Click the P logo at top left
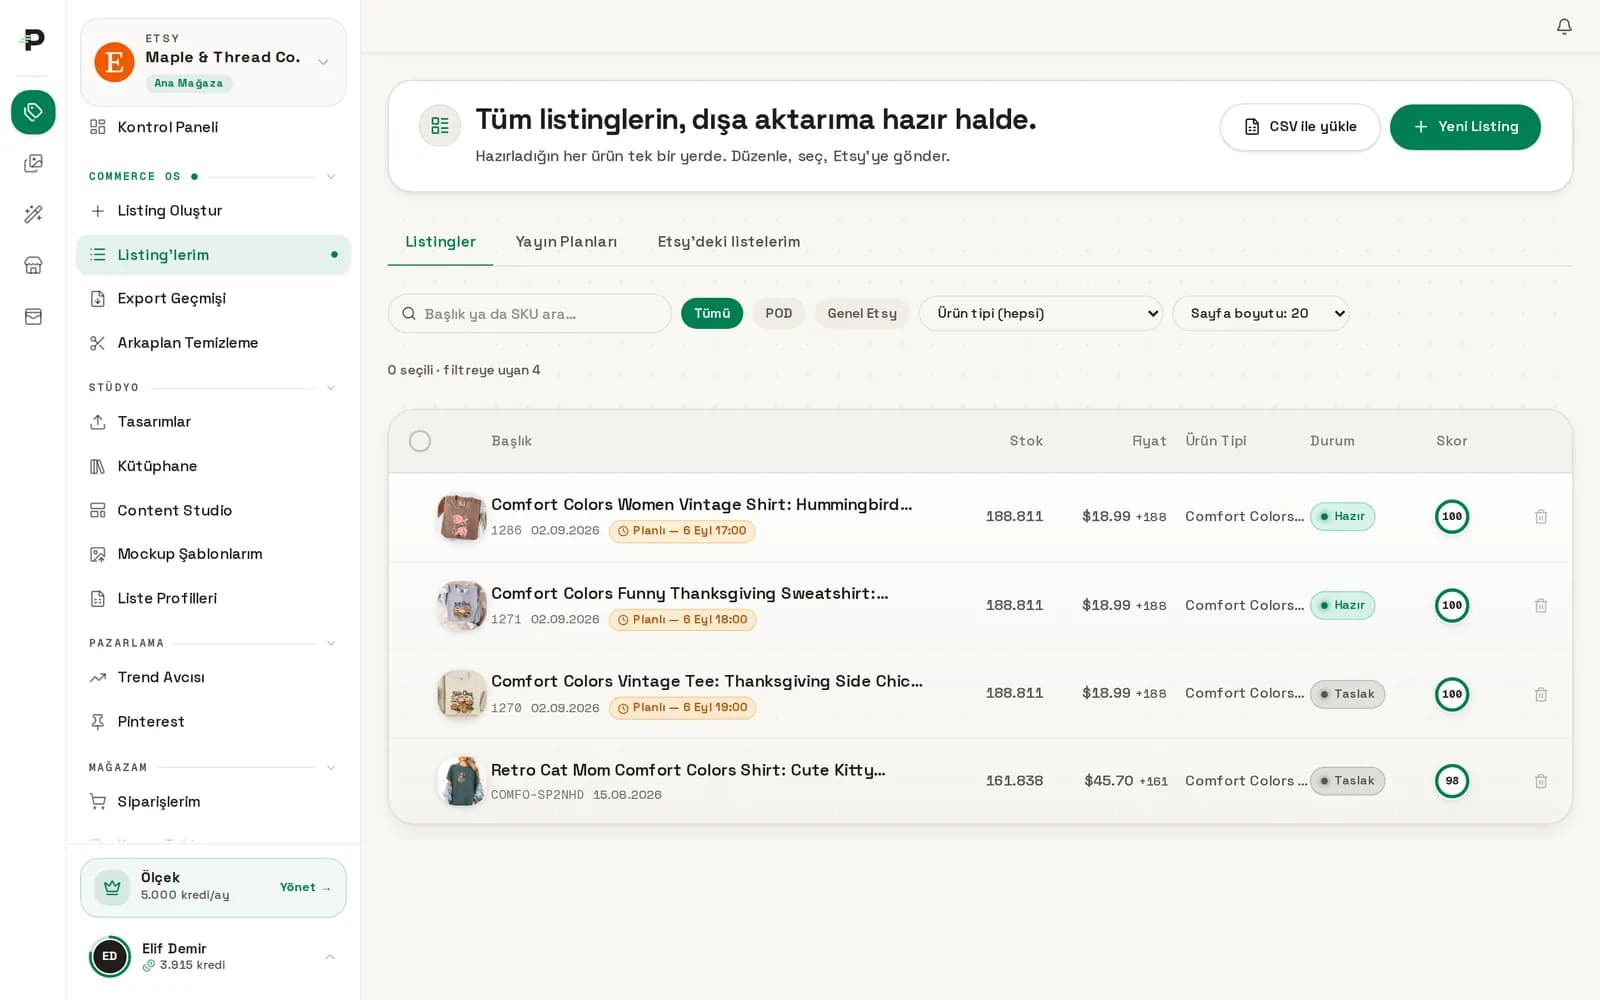The height and width of the screenshot is (1000, 1600). coord(33,40)
